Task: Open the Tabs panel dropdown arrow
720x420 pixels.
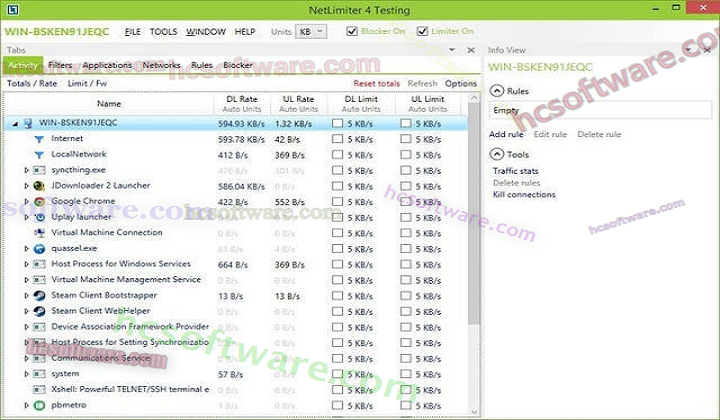Action: pos(452,50)
